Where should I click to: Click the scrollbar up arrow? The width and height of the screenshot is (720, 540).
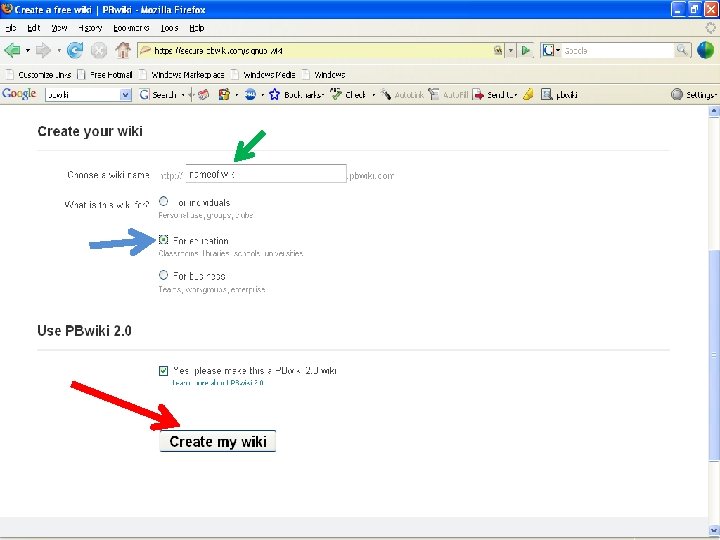pos(714,111)
